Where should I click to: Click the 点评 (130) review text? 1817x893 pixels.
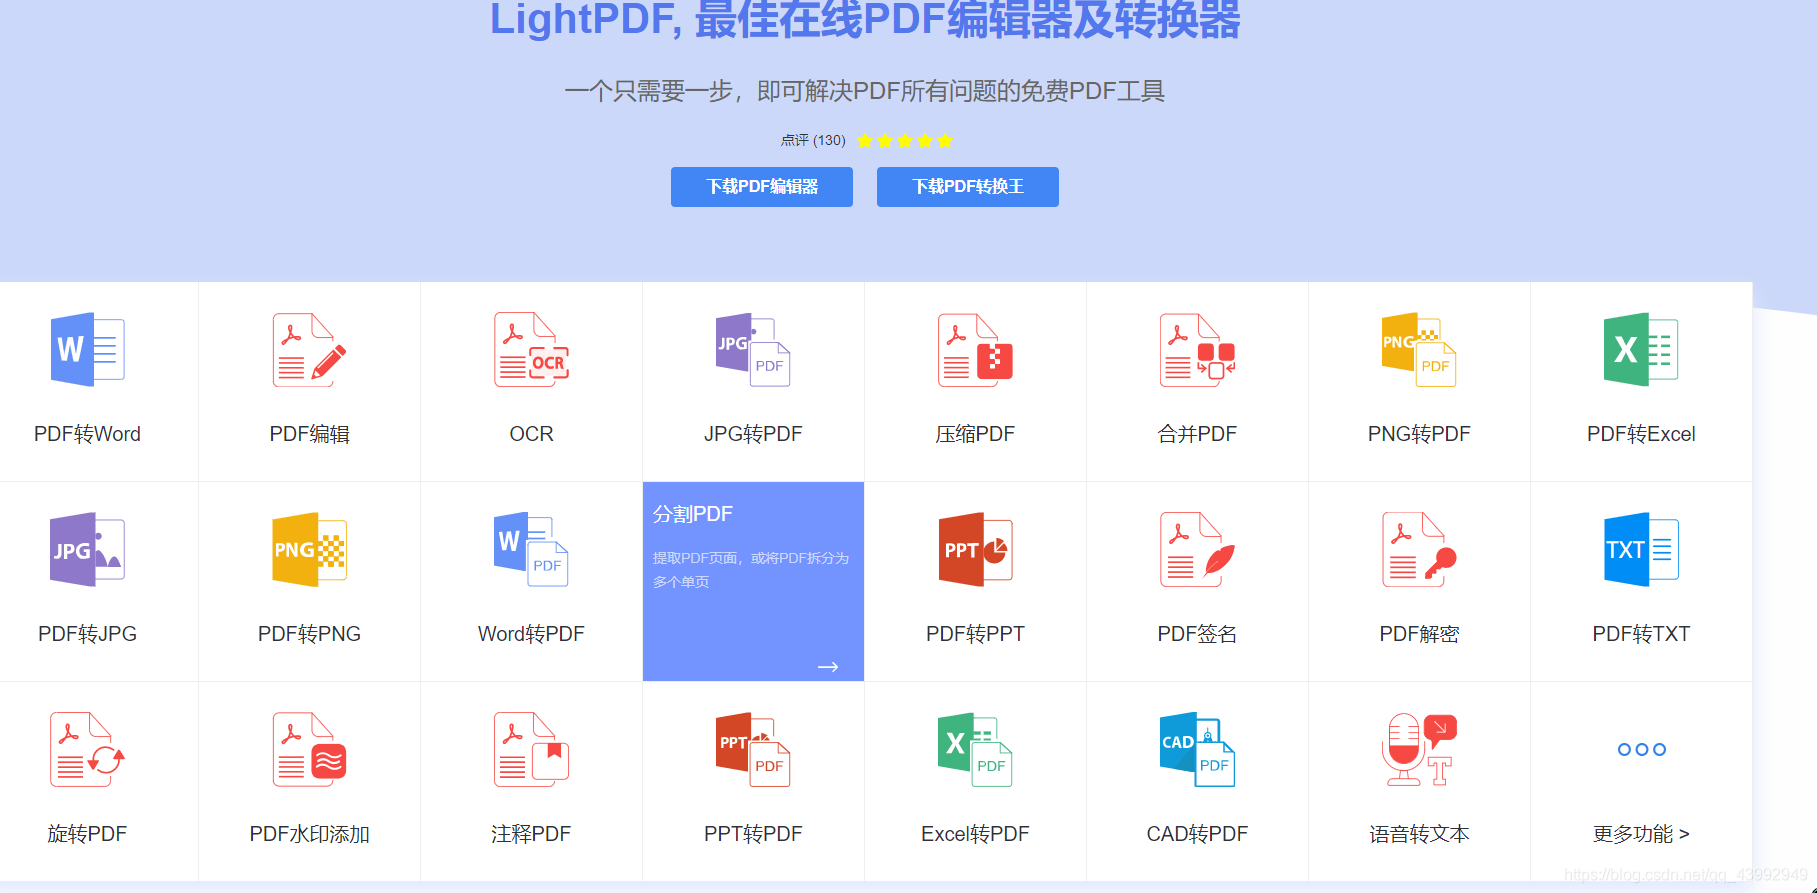pos(813,140)
